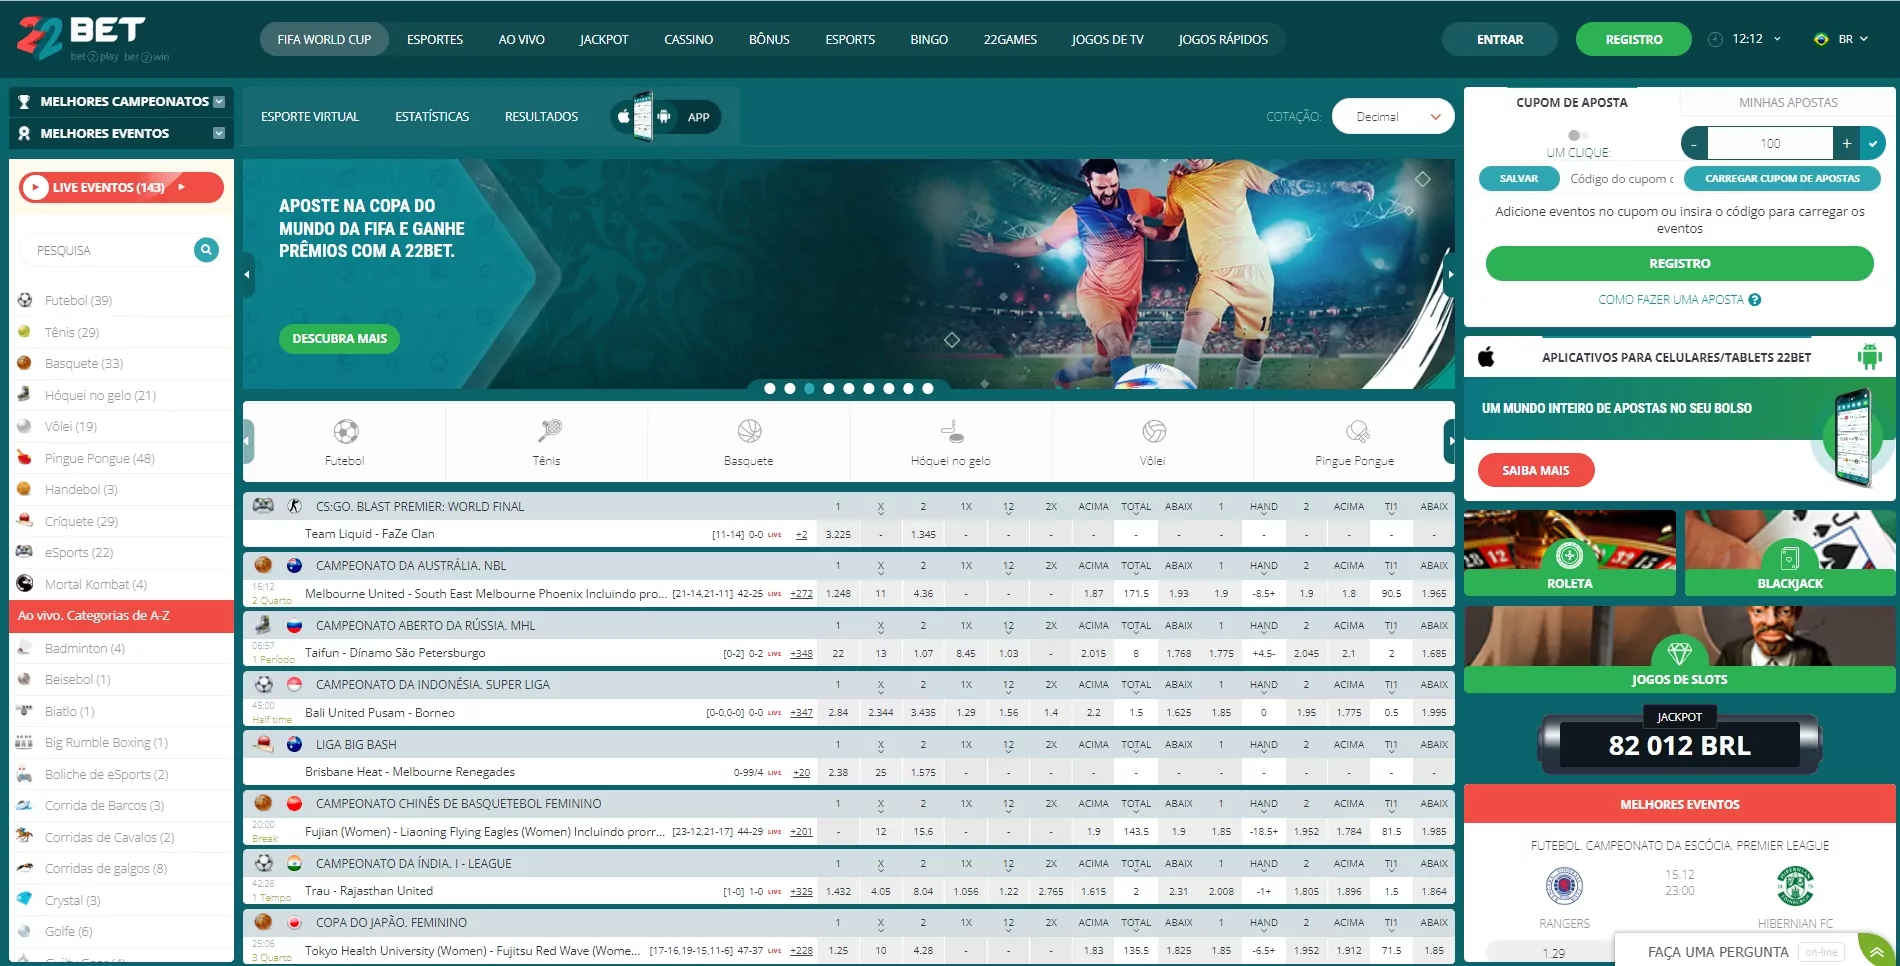
Task: Open Futebol (39) in sidebar
Action: pos(78,300)
